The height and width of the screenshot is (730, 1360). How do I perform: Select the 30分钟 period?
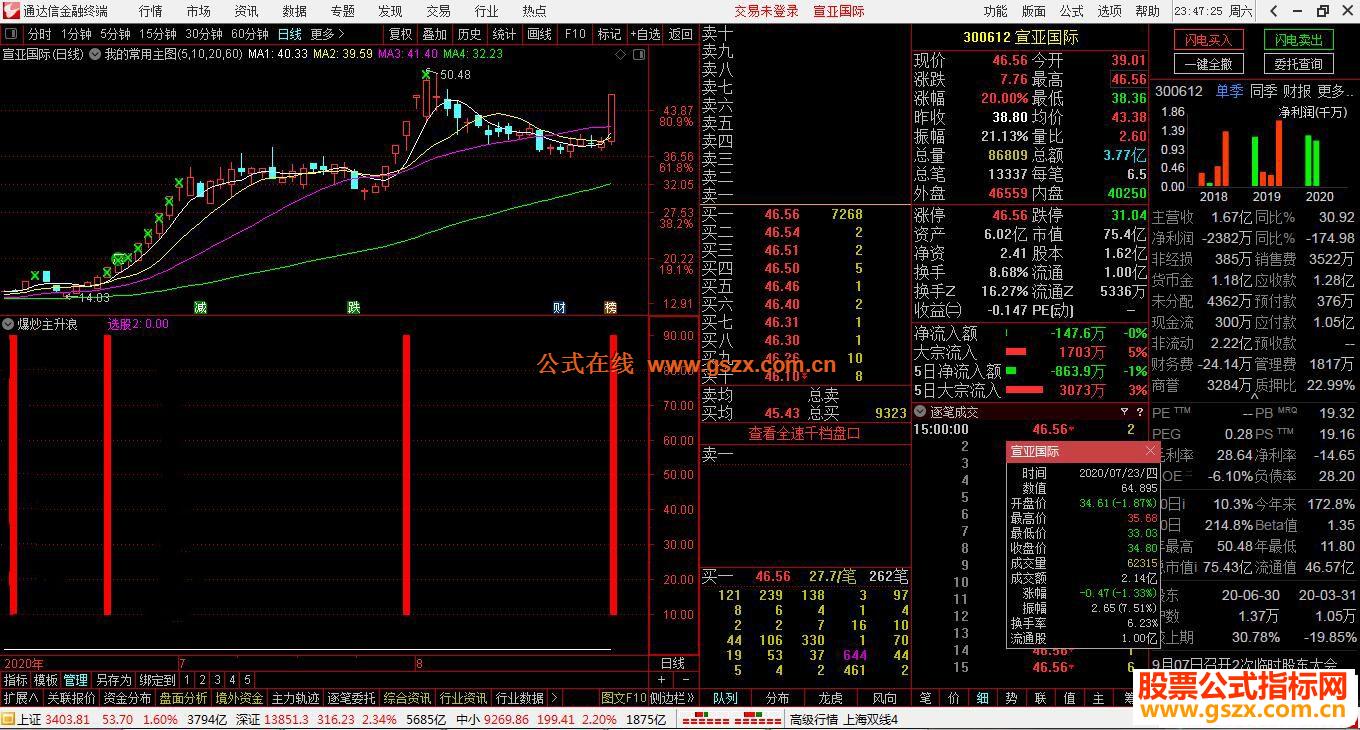[204, 34]
